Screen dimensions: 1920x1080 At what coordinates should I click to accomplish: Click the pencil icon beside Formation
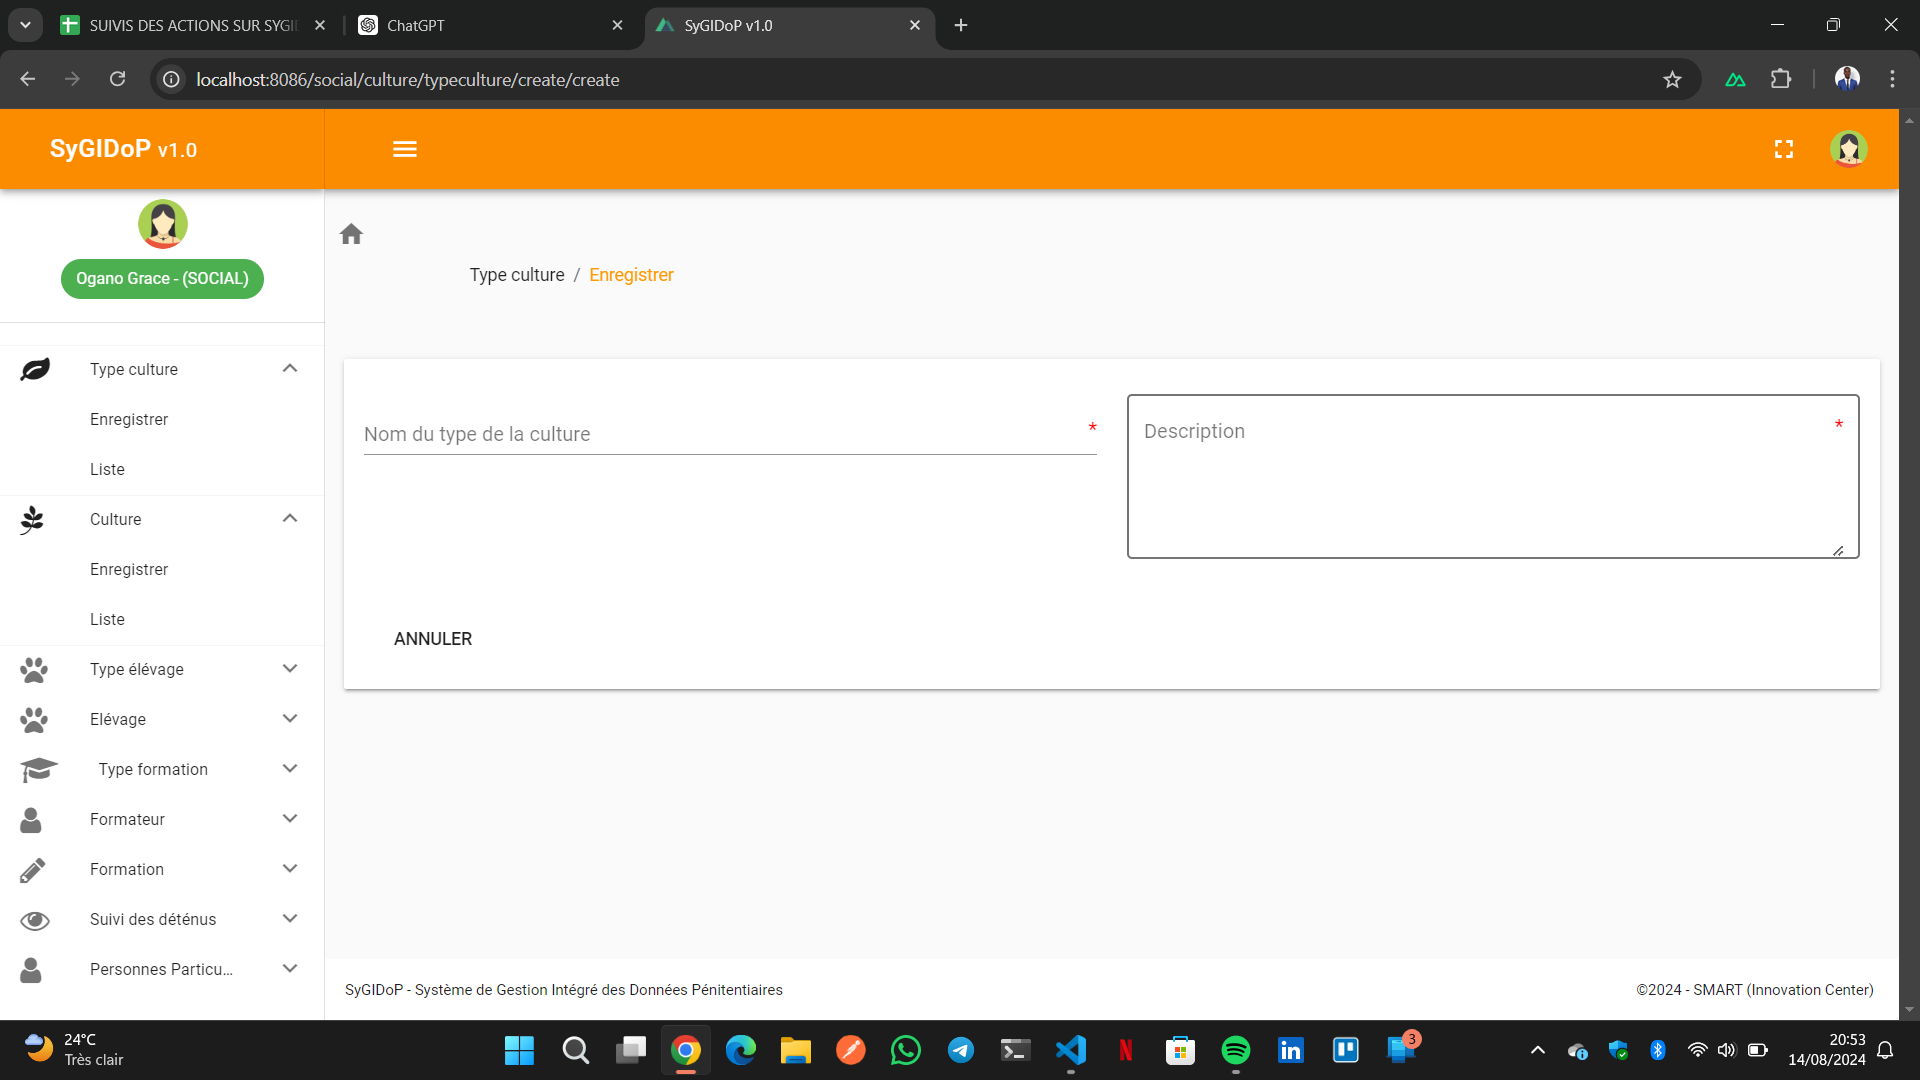pyautogui.click(x=32, y=870)
